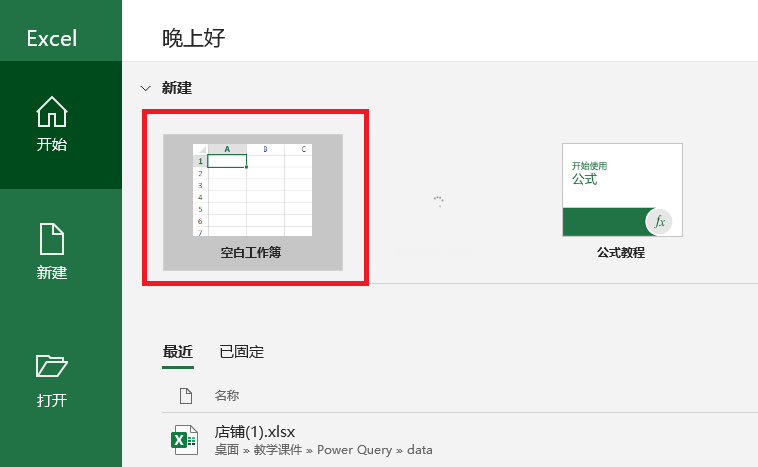
Task: Open the 打开 folder sidebar item
Action: click(x=52, y=381)
